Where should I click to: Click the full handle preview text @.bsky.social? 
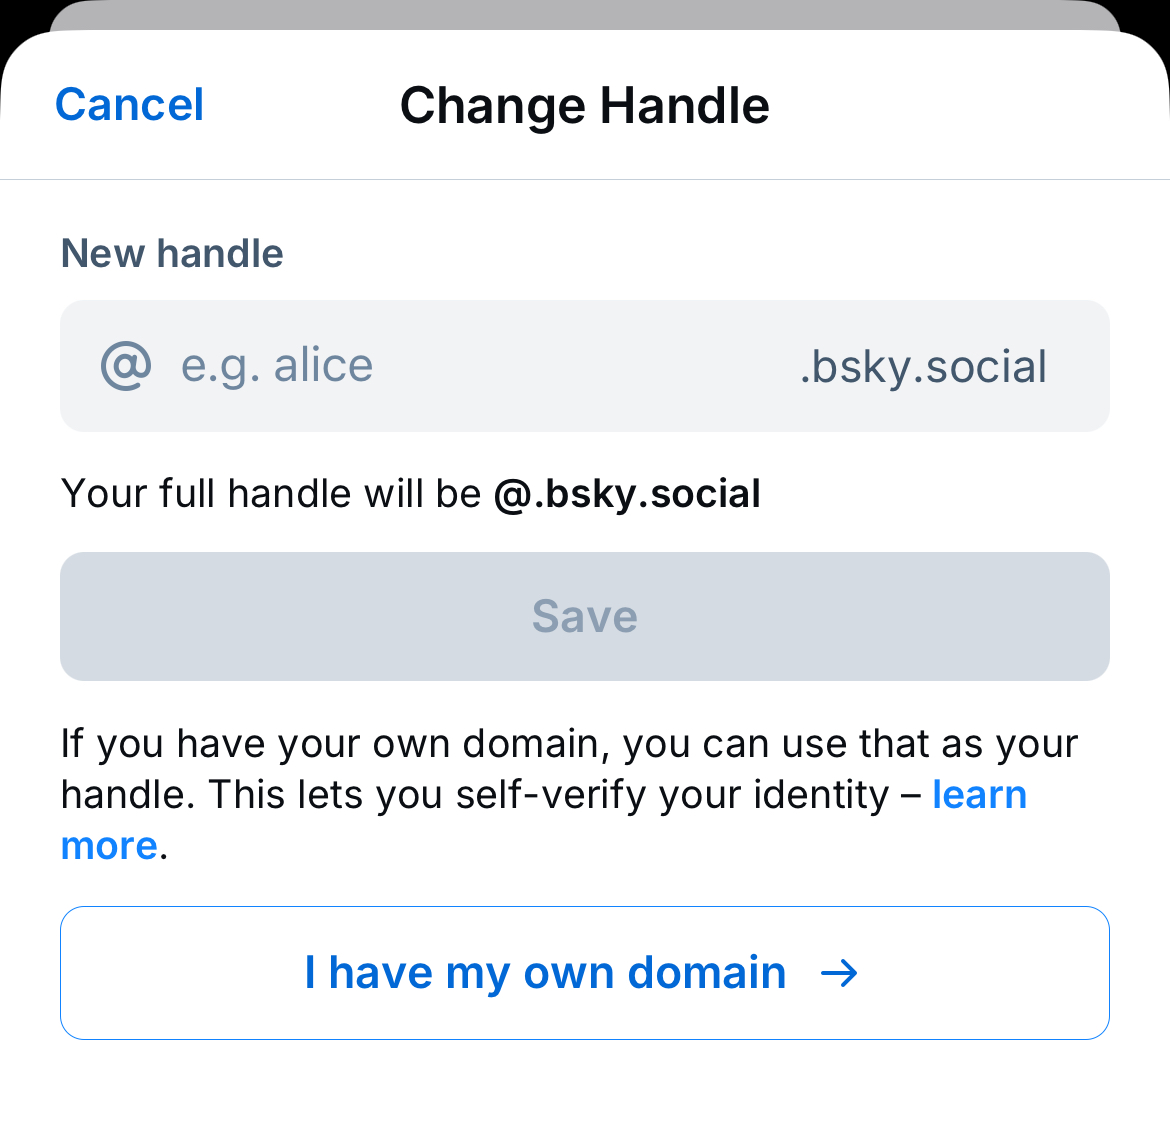[628, 493]
